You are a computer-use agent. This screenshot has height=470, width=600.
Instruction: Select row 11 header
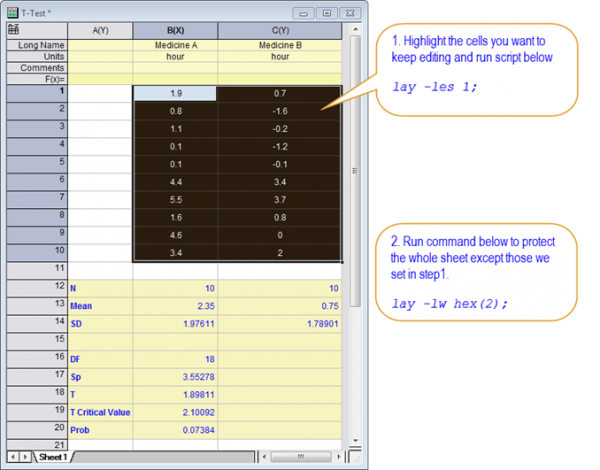(x=34, y=269)
